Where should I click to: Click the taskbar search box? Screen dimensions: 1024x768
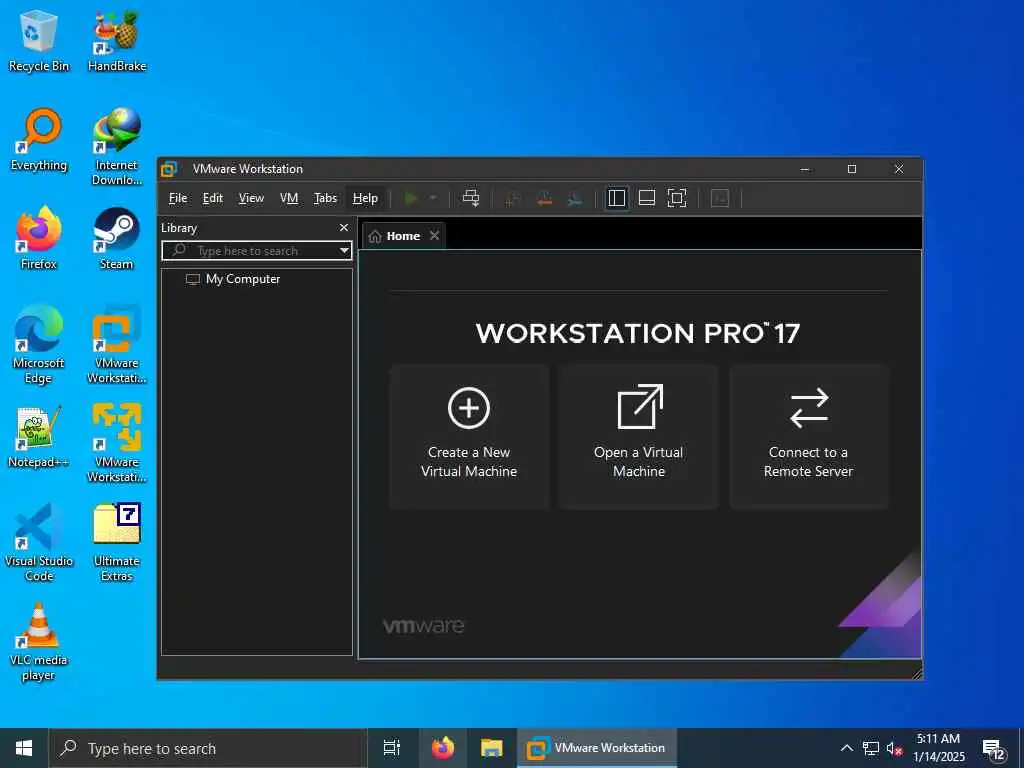[208, 748]
